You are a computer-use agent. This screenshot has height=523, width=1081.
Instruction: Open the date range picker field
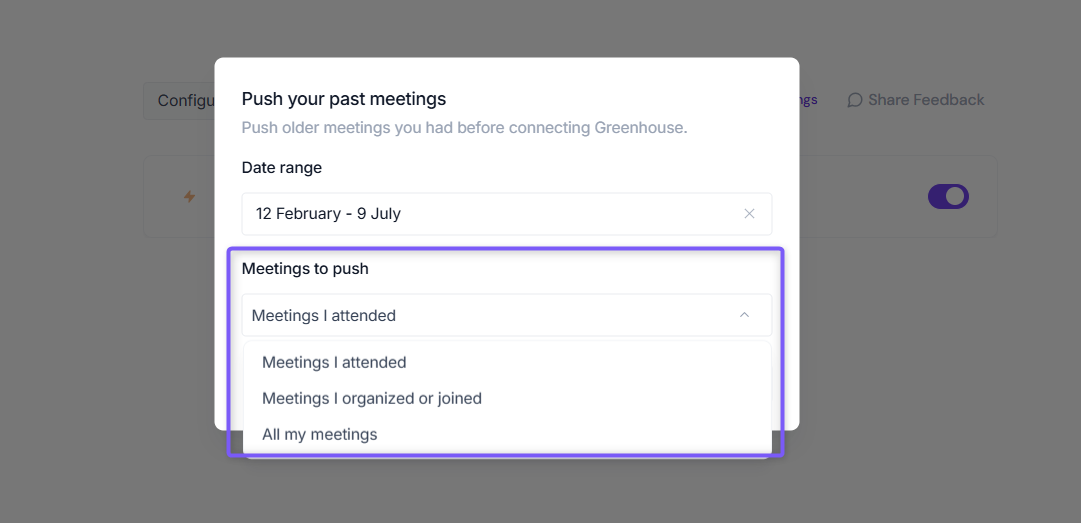coord(507,214)
